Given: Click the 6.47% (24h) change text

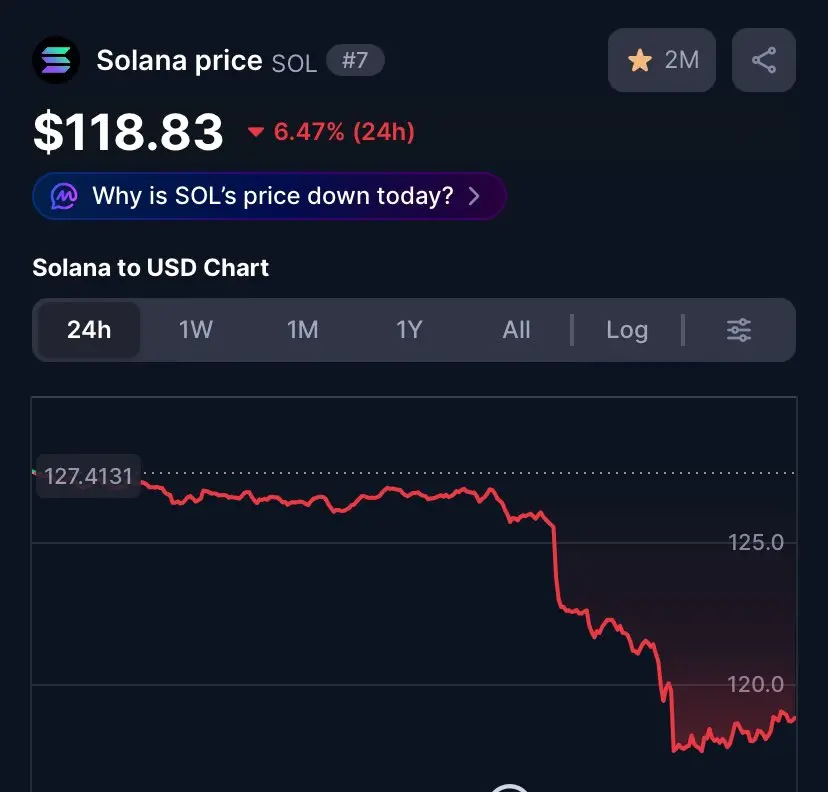Looking at the screenshot, I should point(344,132).
